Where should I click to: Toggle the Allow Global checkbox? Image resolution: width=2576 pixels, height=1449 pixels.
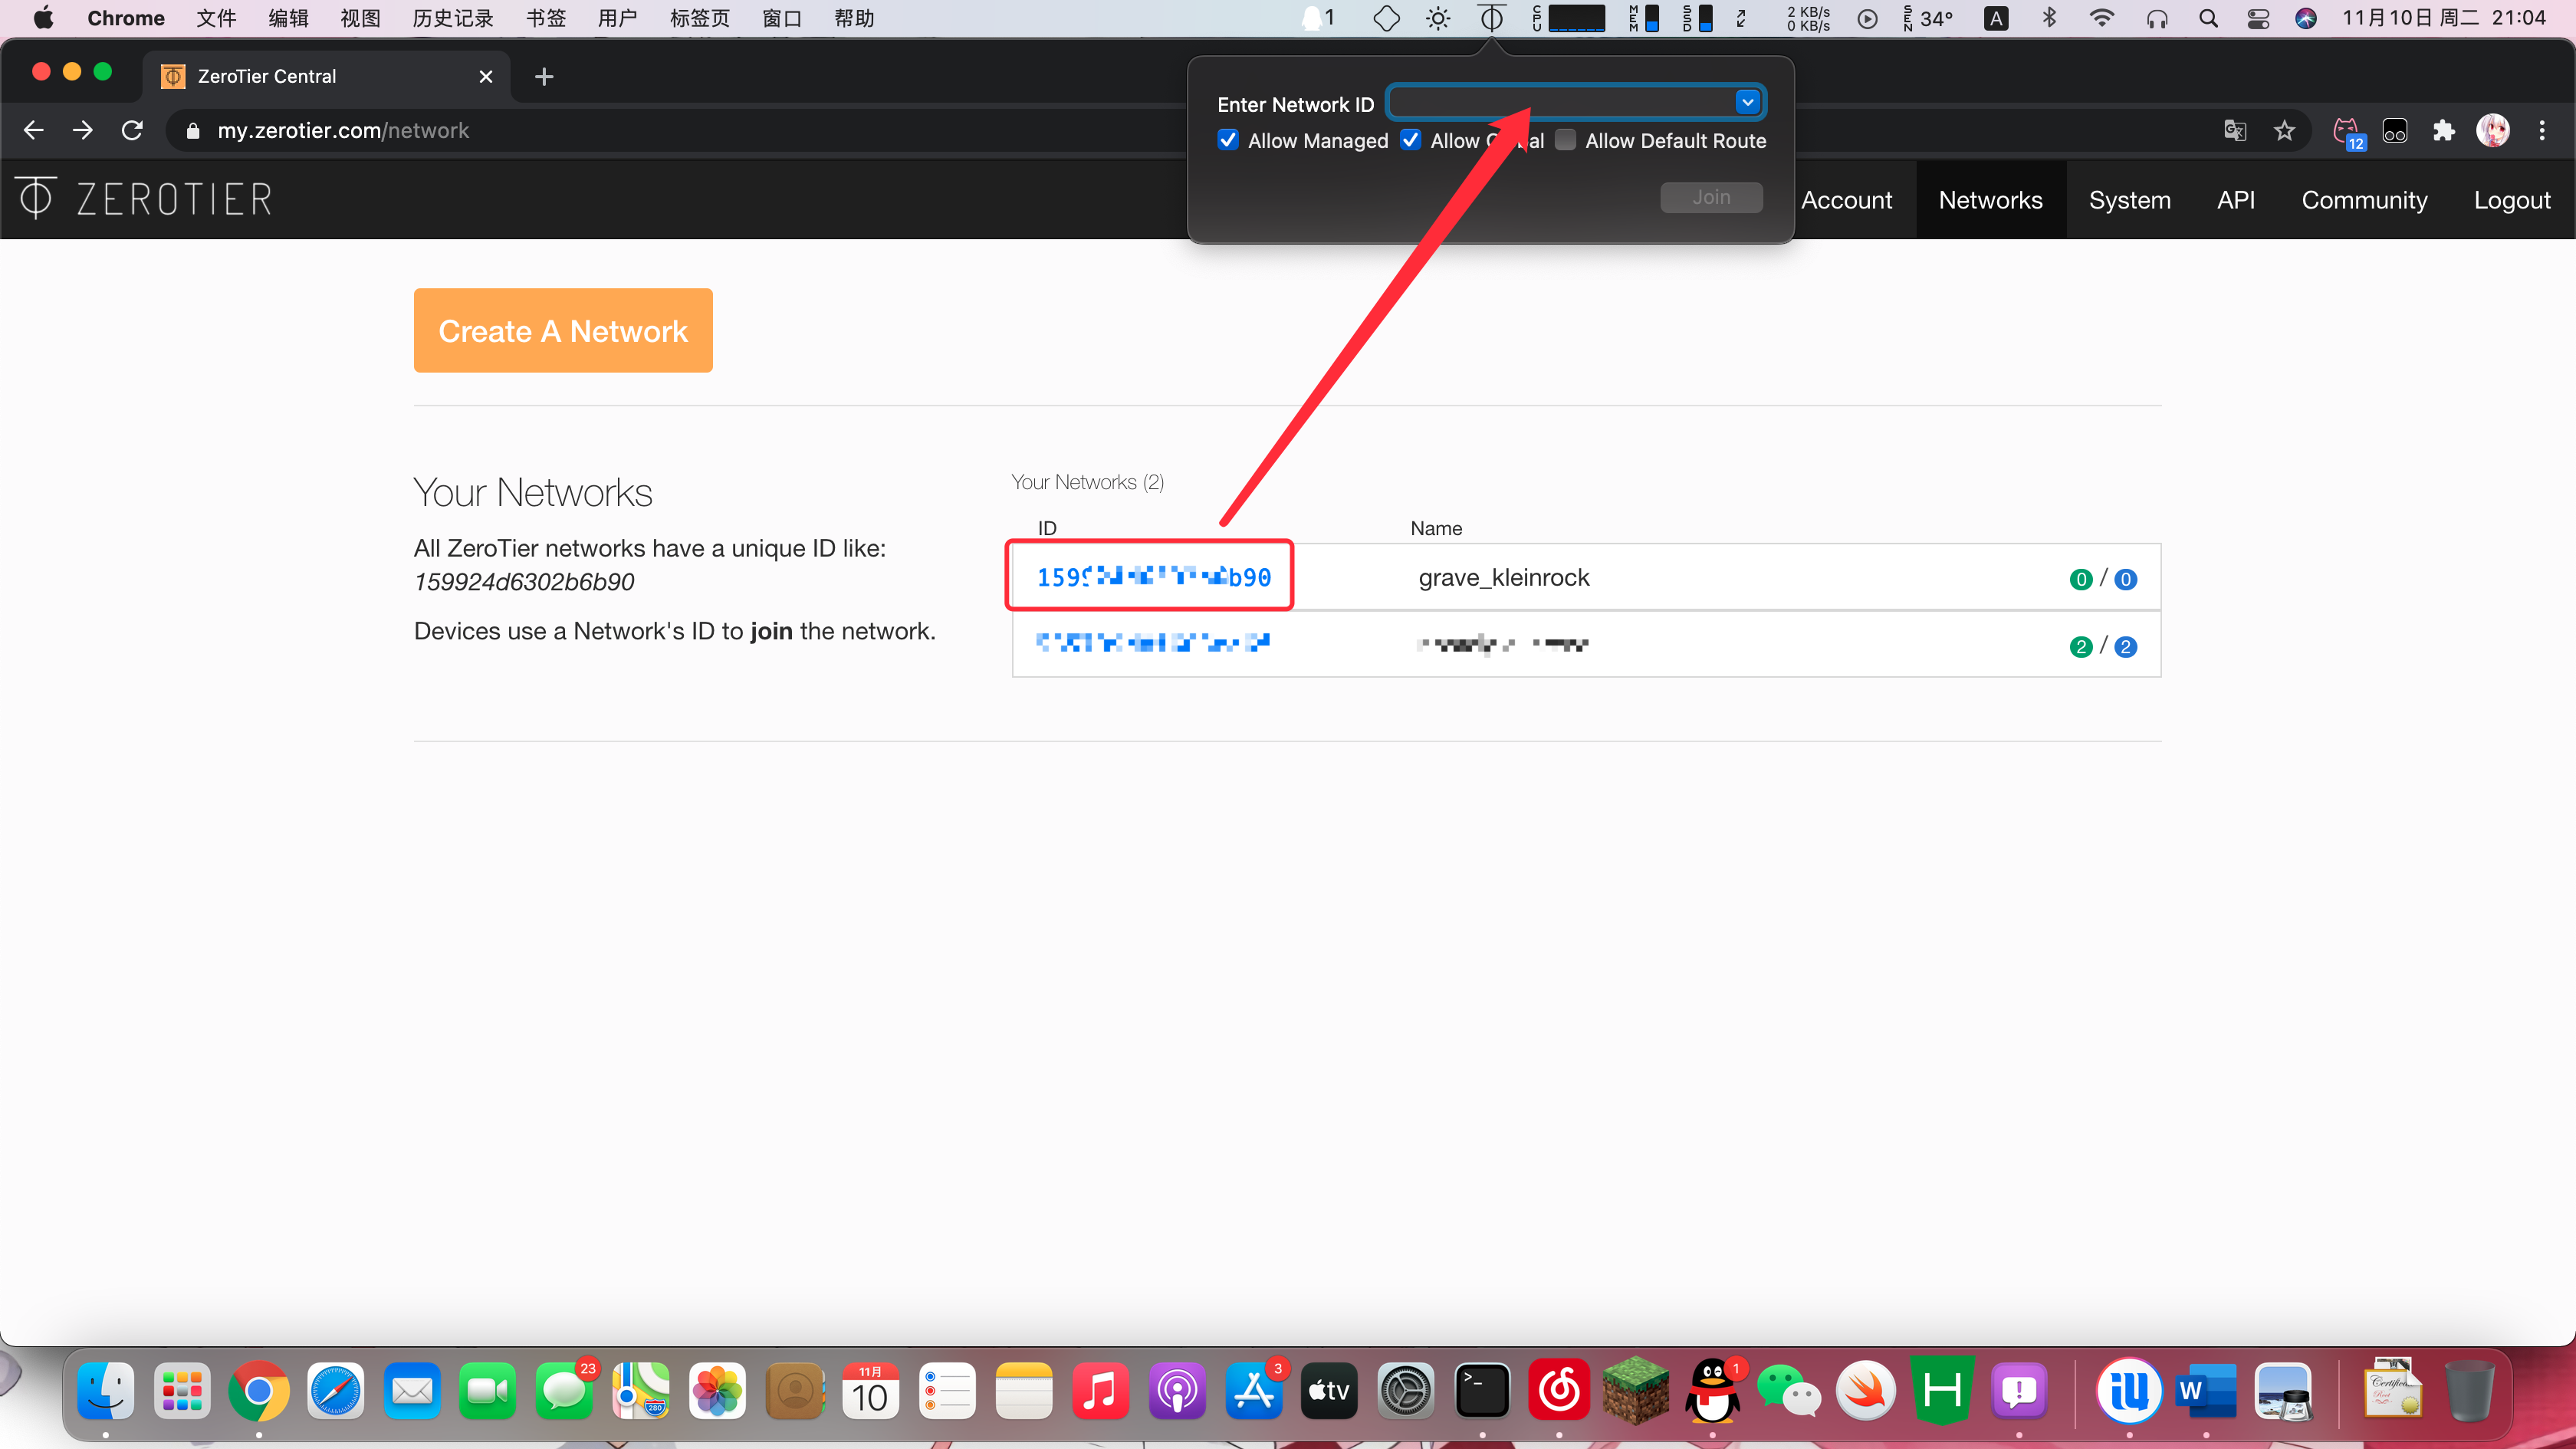coord(1411,140)
